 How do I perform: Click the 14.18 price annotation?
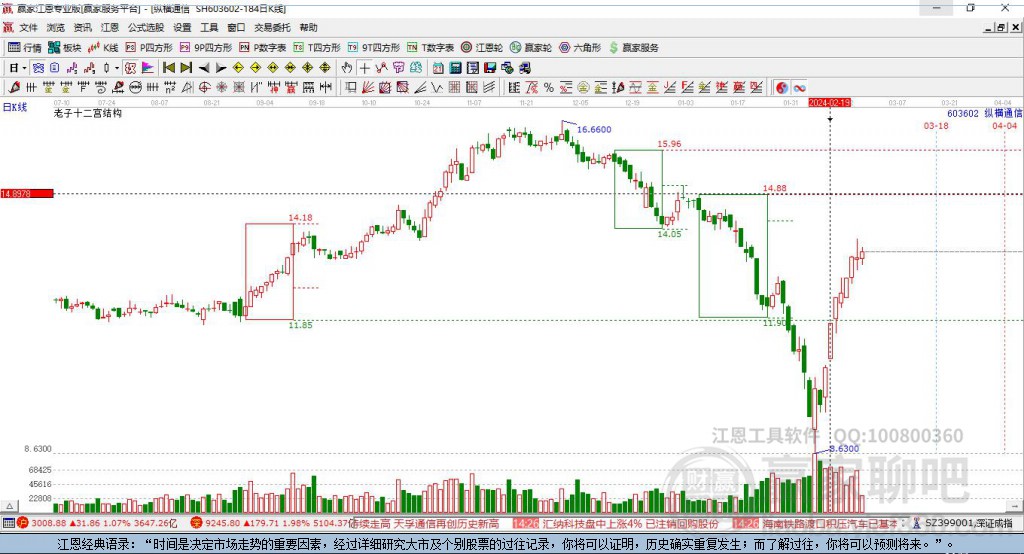tap(300, 218)
